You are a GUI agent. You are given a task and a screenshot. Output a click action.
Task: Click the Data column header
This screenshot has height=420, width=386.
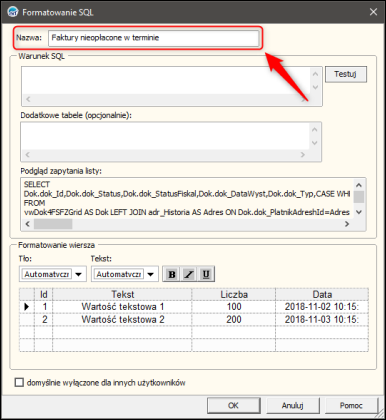(x=322, y=294)
